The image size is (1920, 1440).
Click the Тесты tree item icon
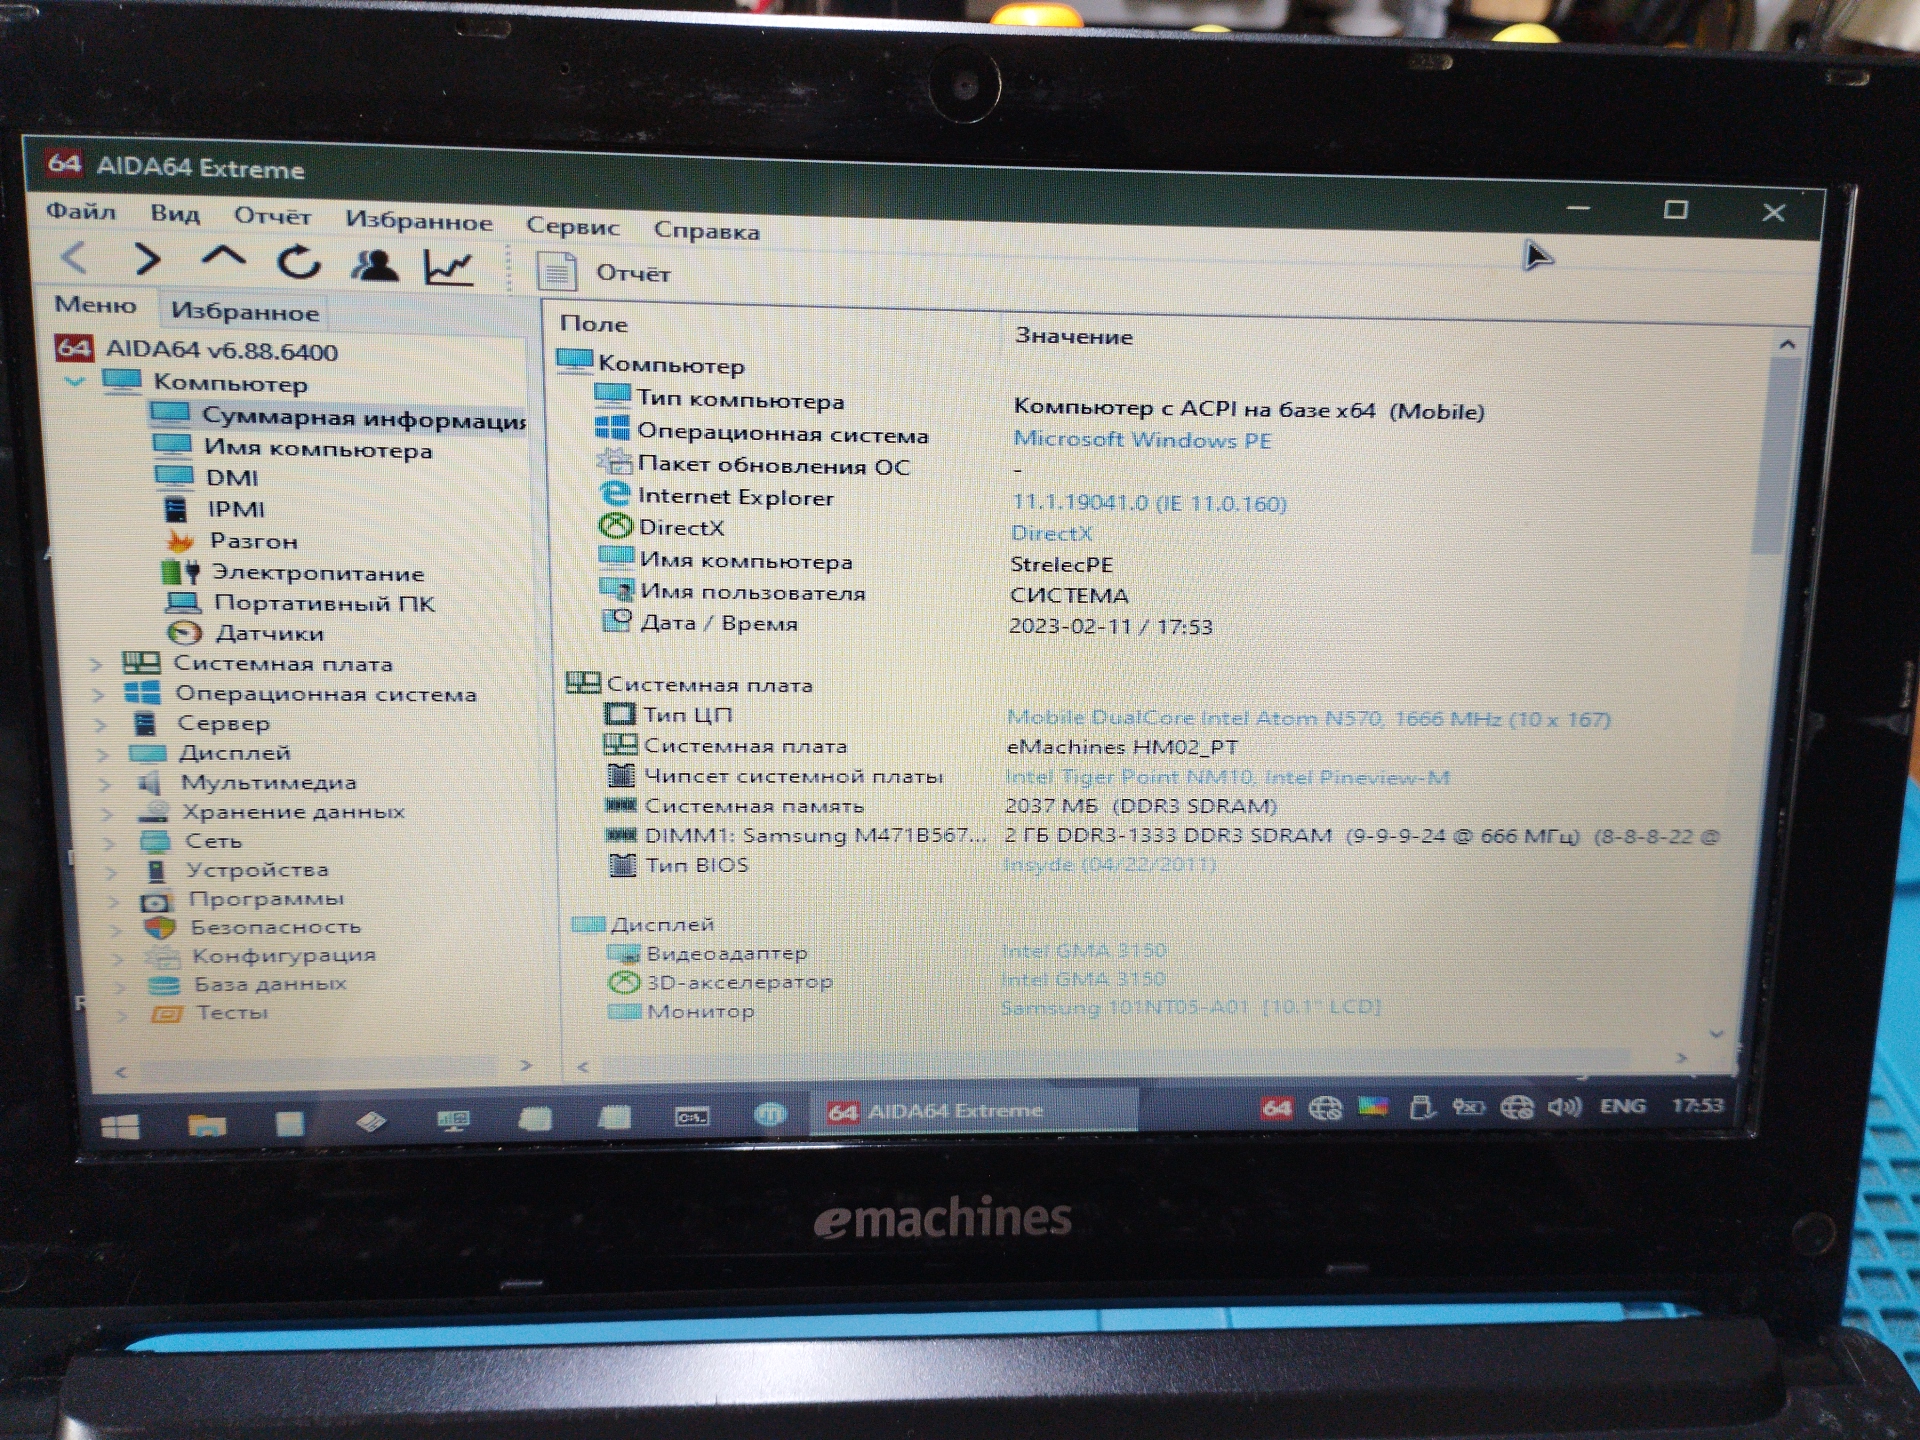point(166,1014)
